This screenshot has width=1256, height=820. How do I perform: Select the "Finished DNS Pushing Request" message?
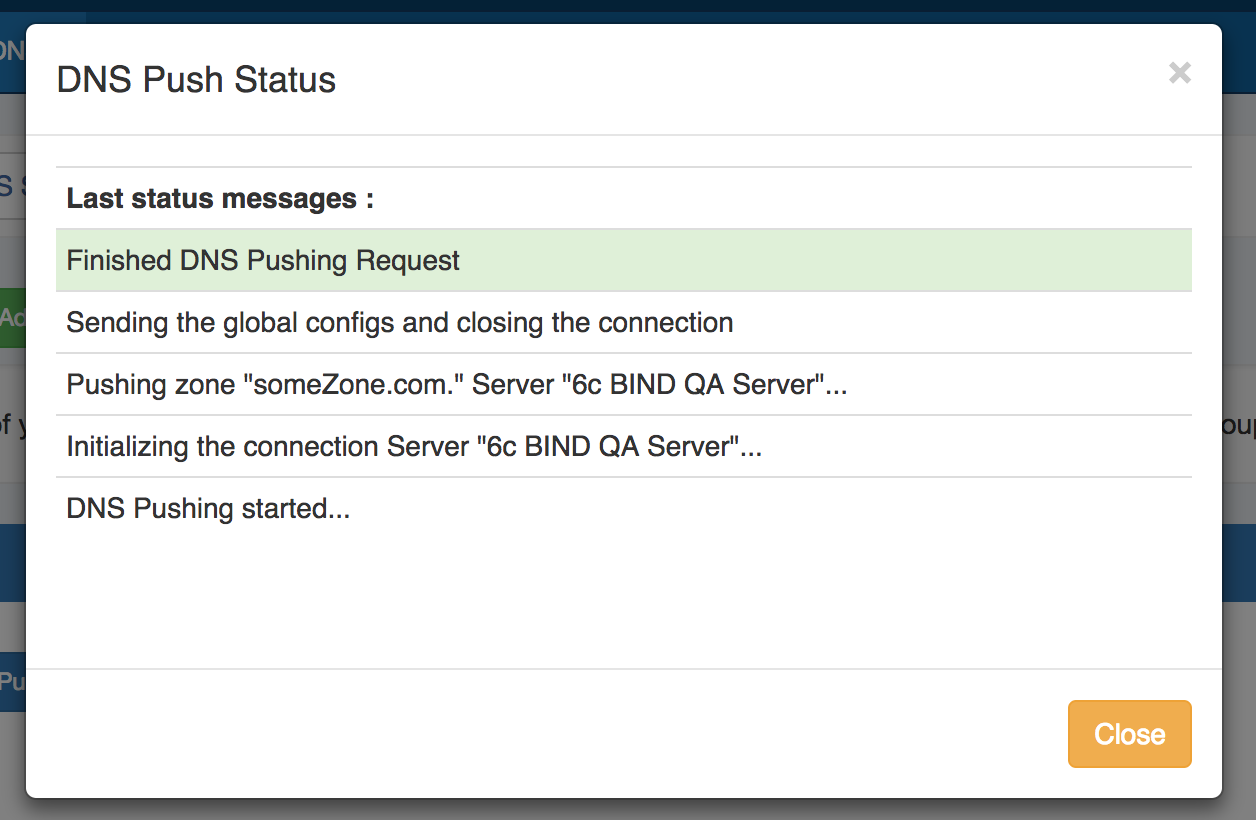click(x=263, y=261)
